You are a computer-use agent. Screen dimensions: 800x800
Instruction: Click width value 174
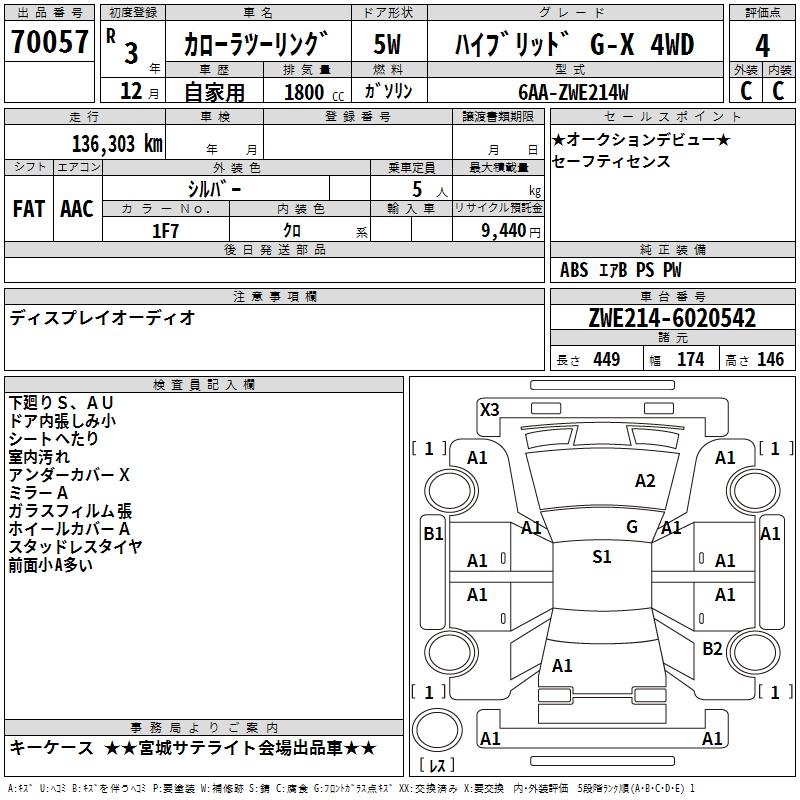690,359
